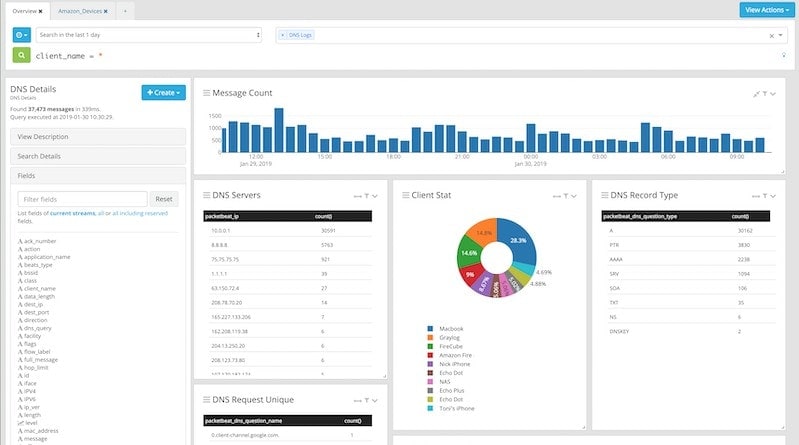
Task: Click the Message Count drag handle icon
Action: [206, 93]
